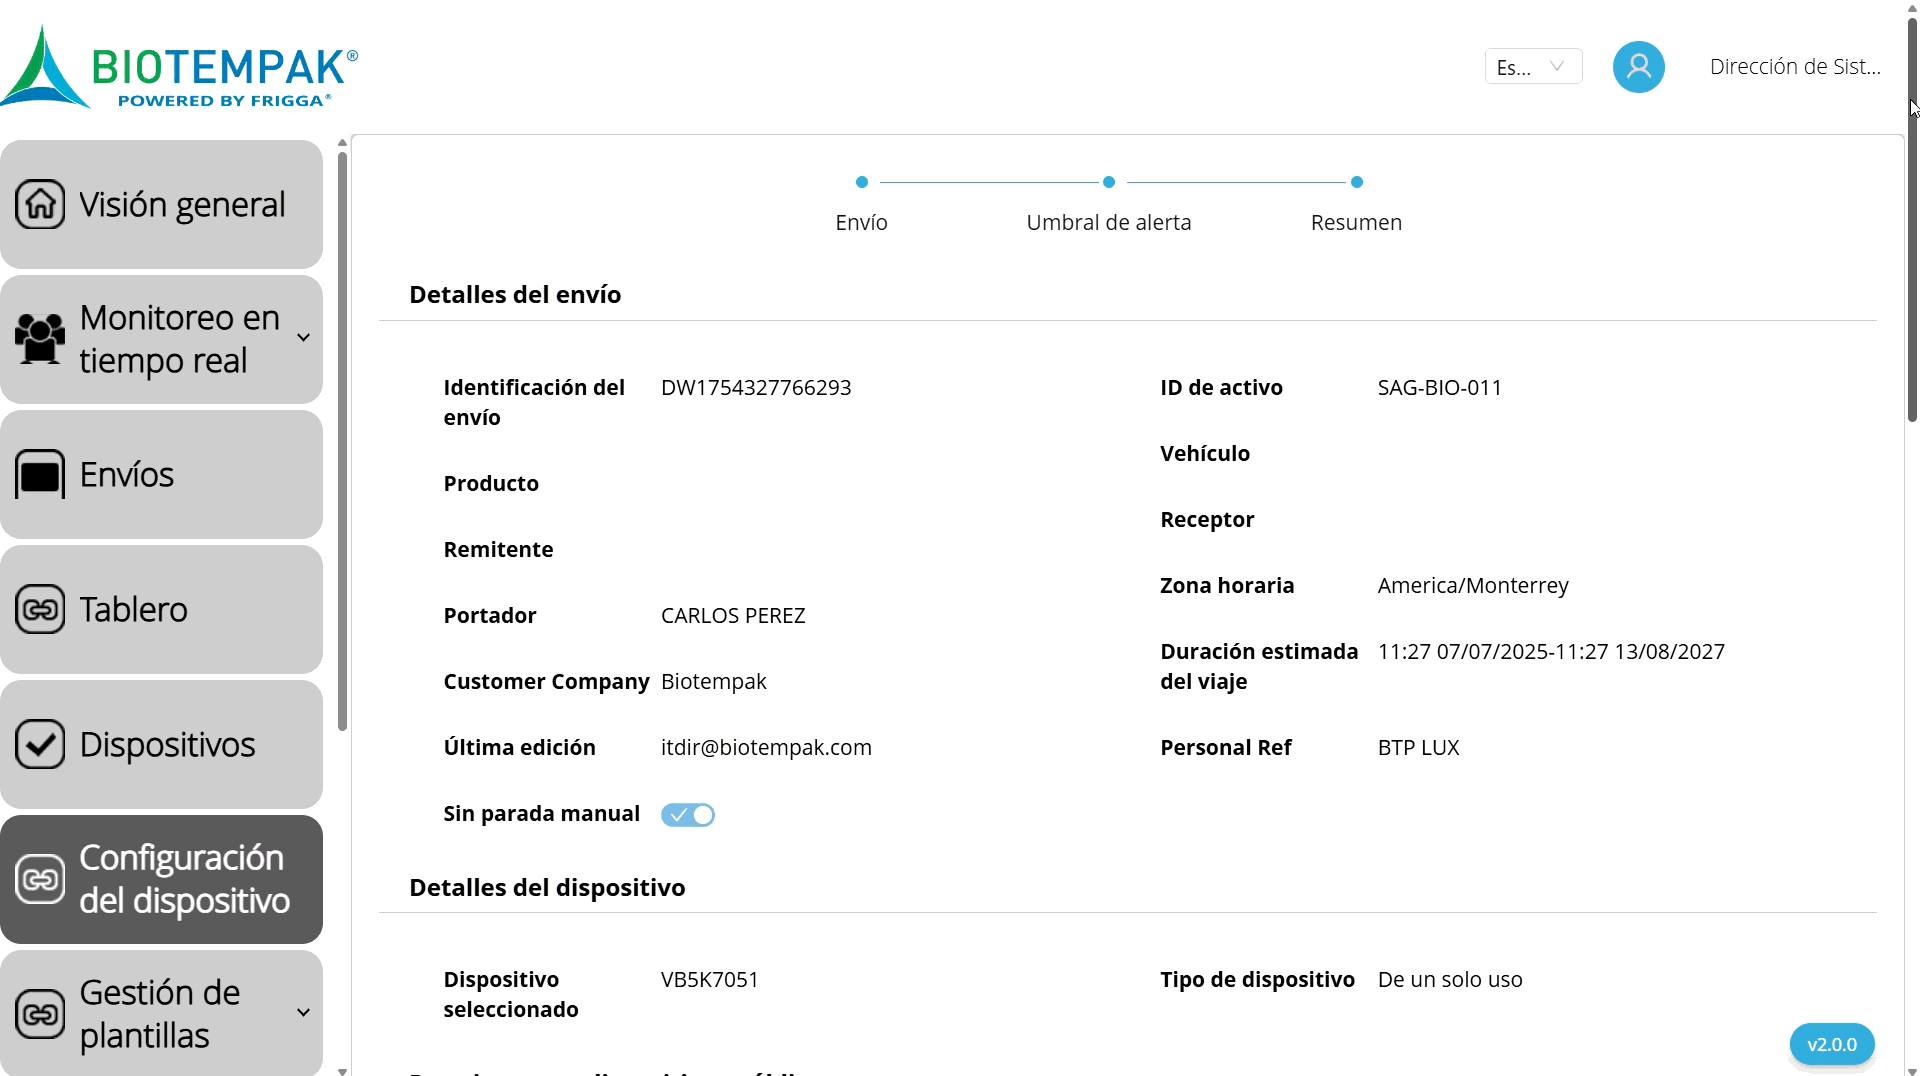
Task: Go to the Umbral de alerta step
Action: (1109, 203)
